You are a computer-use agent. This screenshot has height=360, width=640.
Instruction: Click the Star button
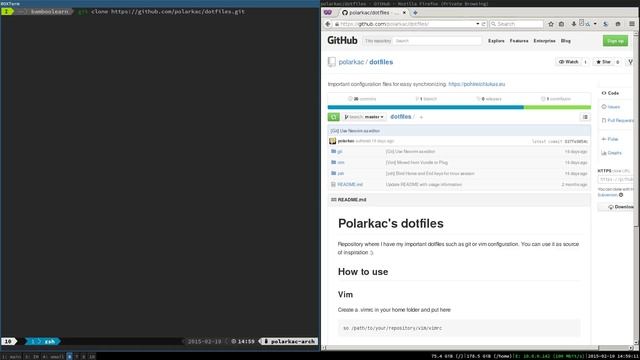point(603,62)
